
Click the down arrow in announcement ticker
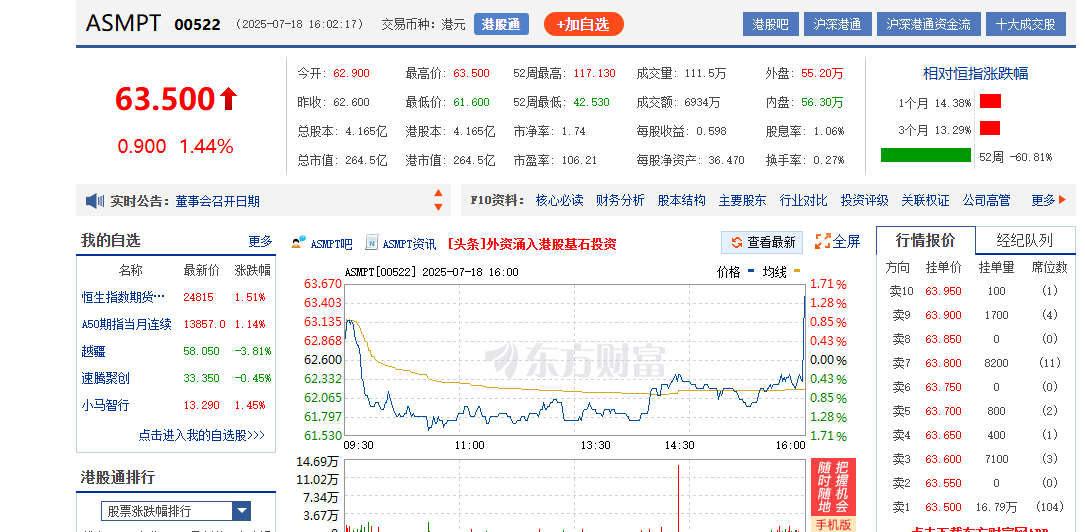pyautogui.click(x=438, y=207)
